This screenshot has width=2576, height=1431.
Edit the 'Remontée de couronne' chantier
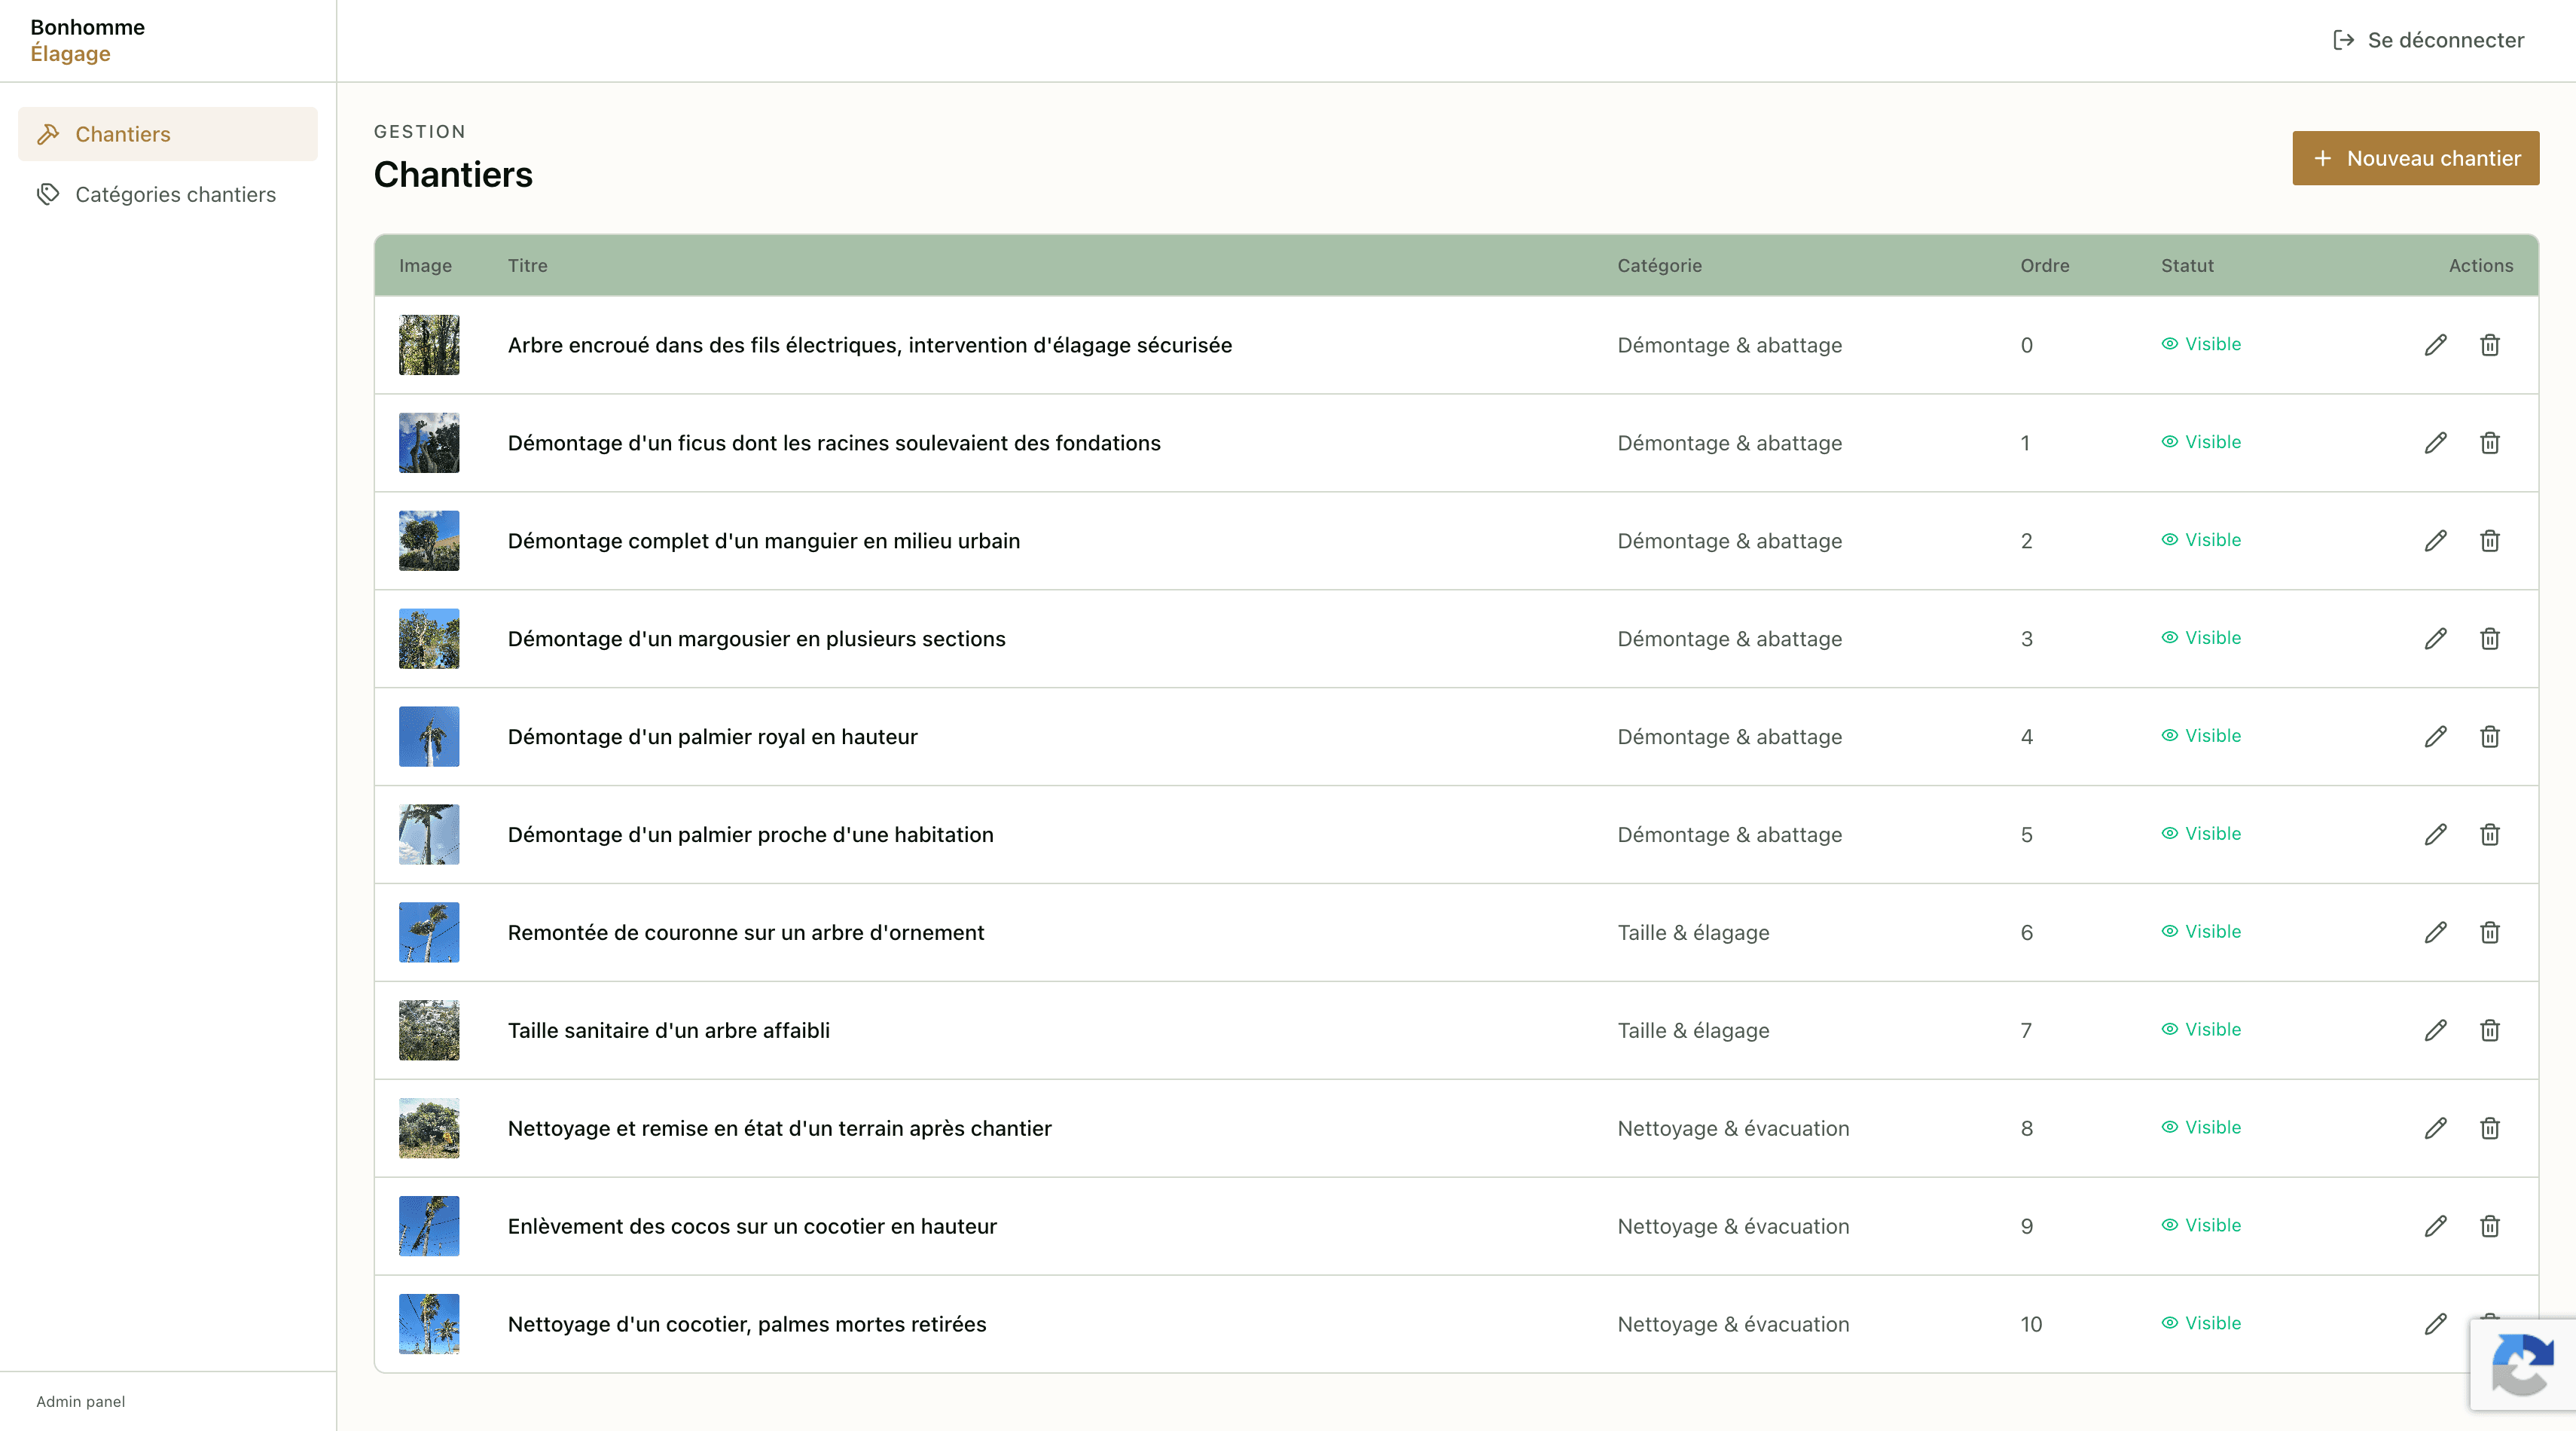[x=2435, y=933]
